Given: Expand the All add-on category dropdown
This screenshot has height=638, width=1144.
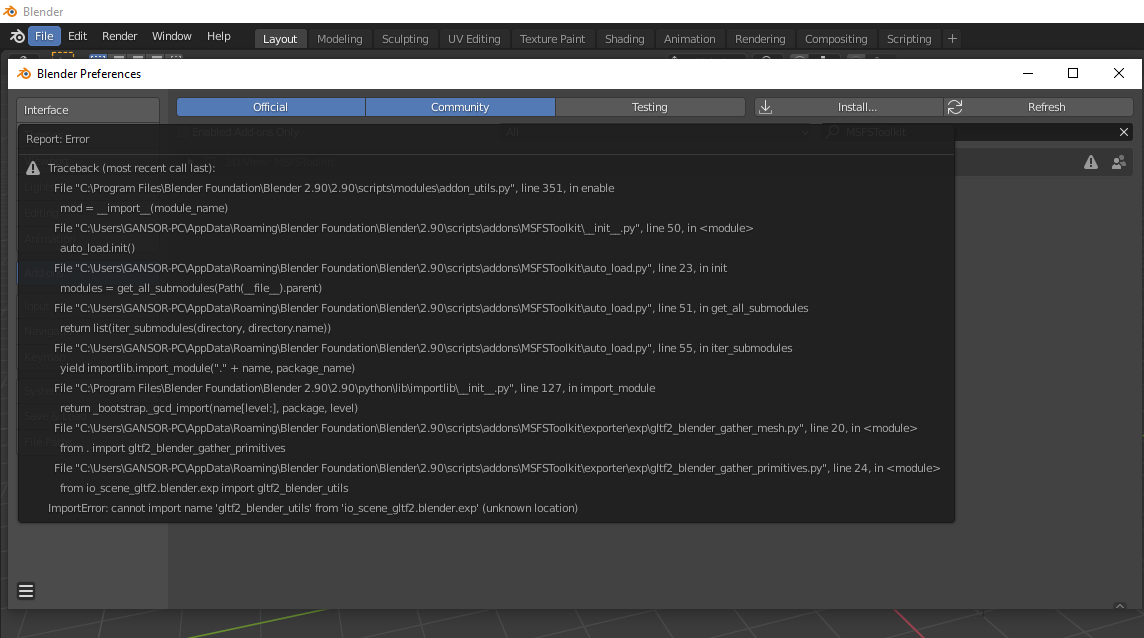Looking at the screenshot, I should pyautogui.click(x=657, y=132).
